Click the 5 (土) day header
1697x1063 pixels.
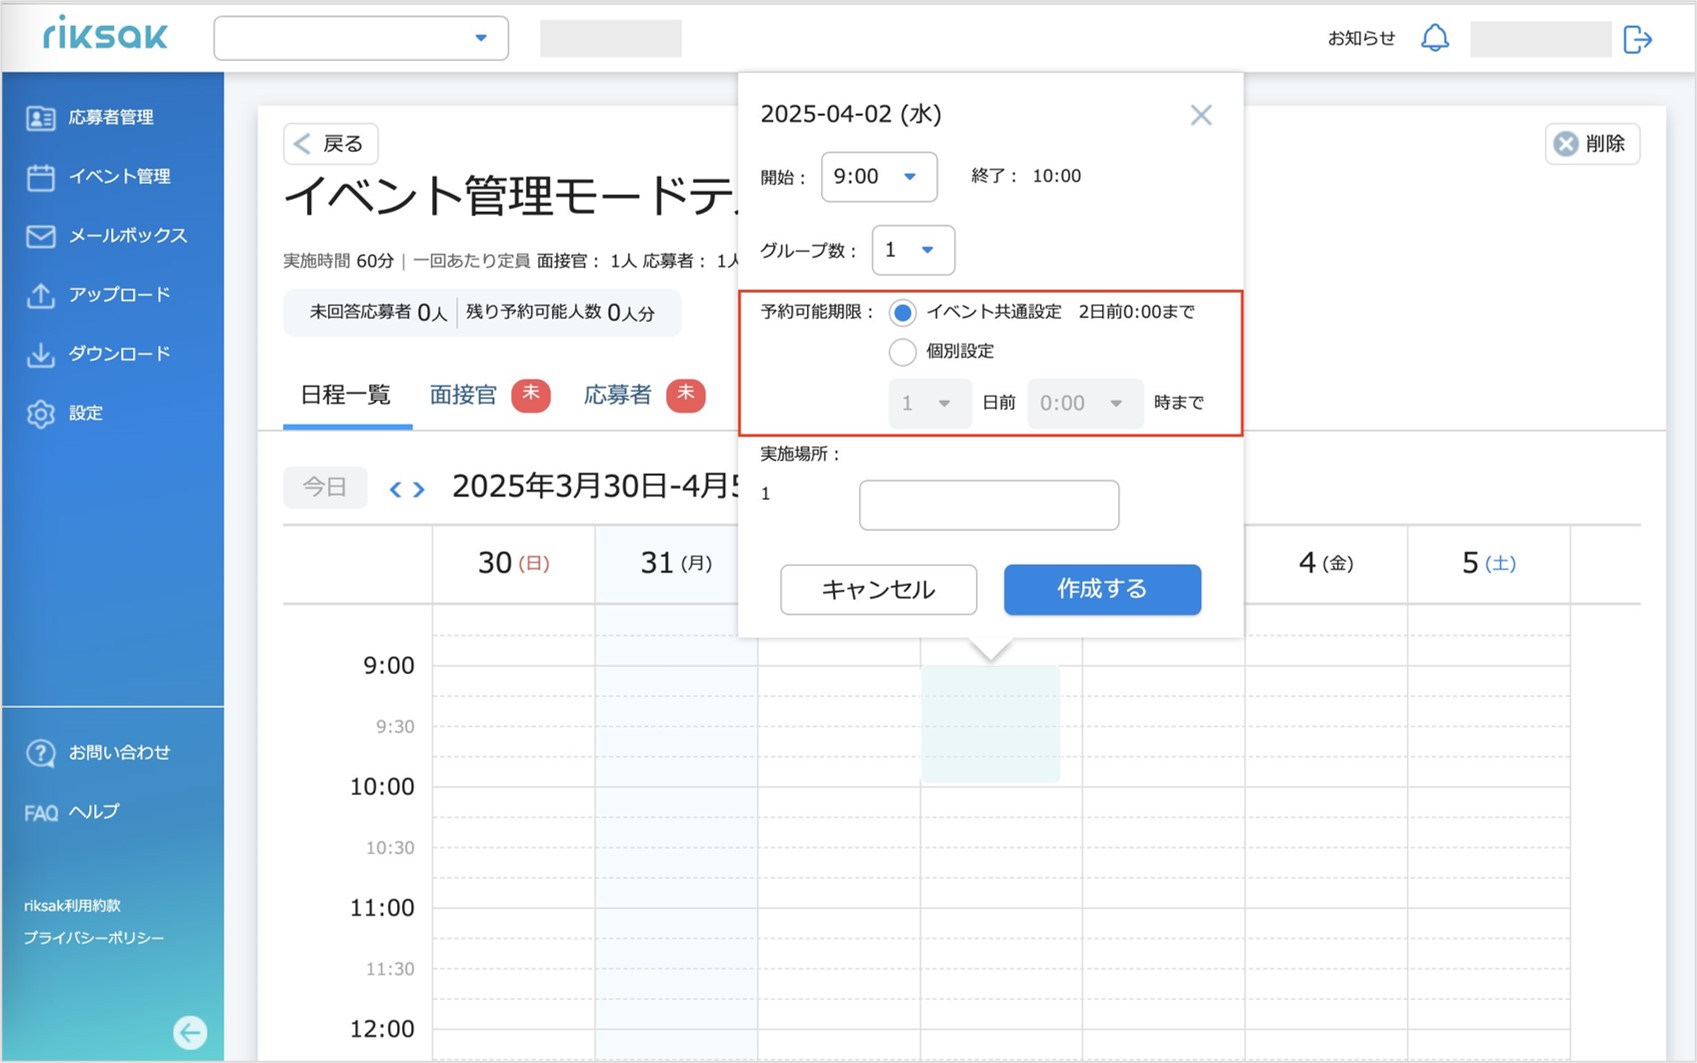1488,563
